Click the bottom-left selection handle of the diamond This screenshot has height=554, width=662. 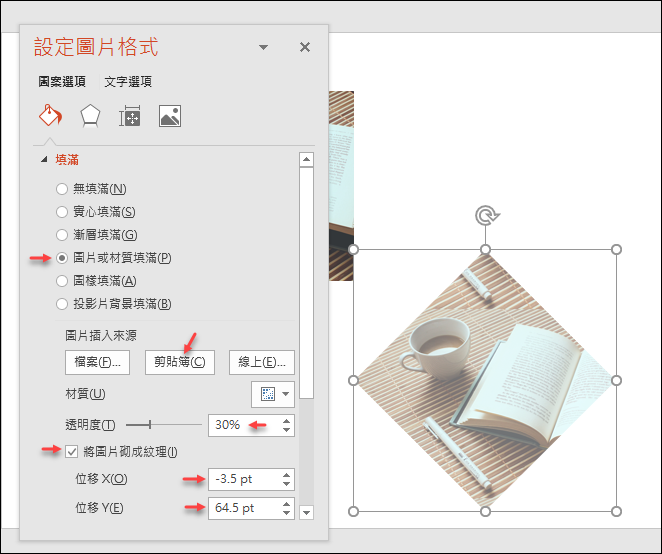click(x=354, y=511)
